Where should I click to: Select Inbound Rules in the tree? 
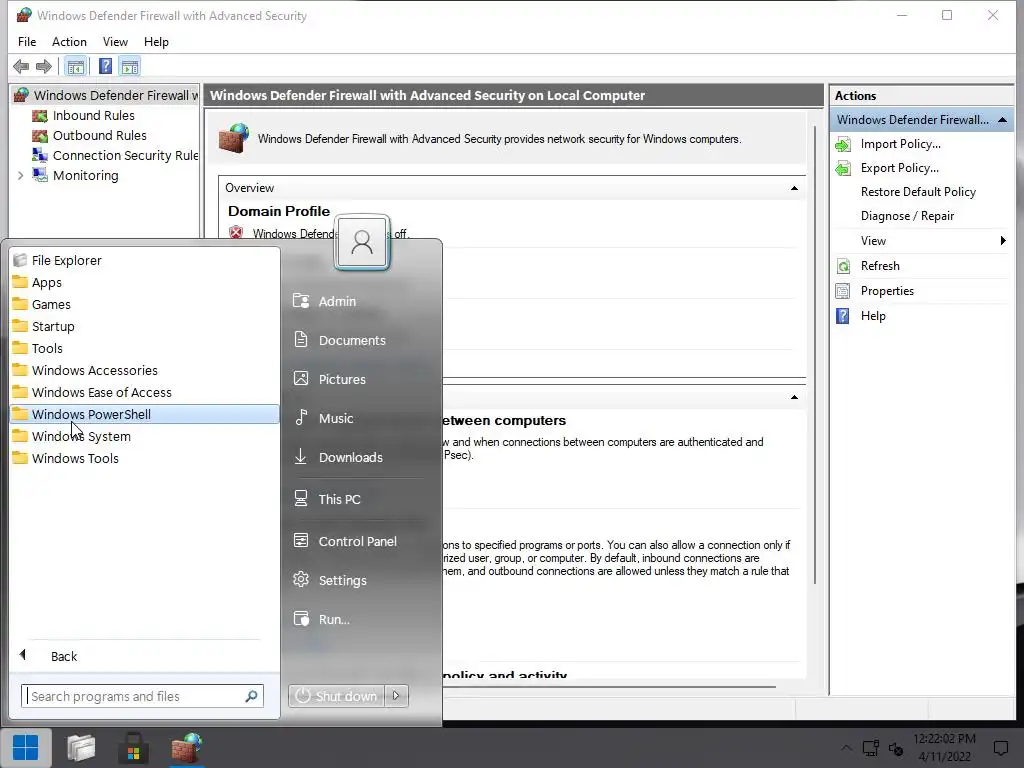(93, 116)
